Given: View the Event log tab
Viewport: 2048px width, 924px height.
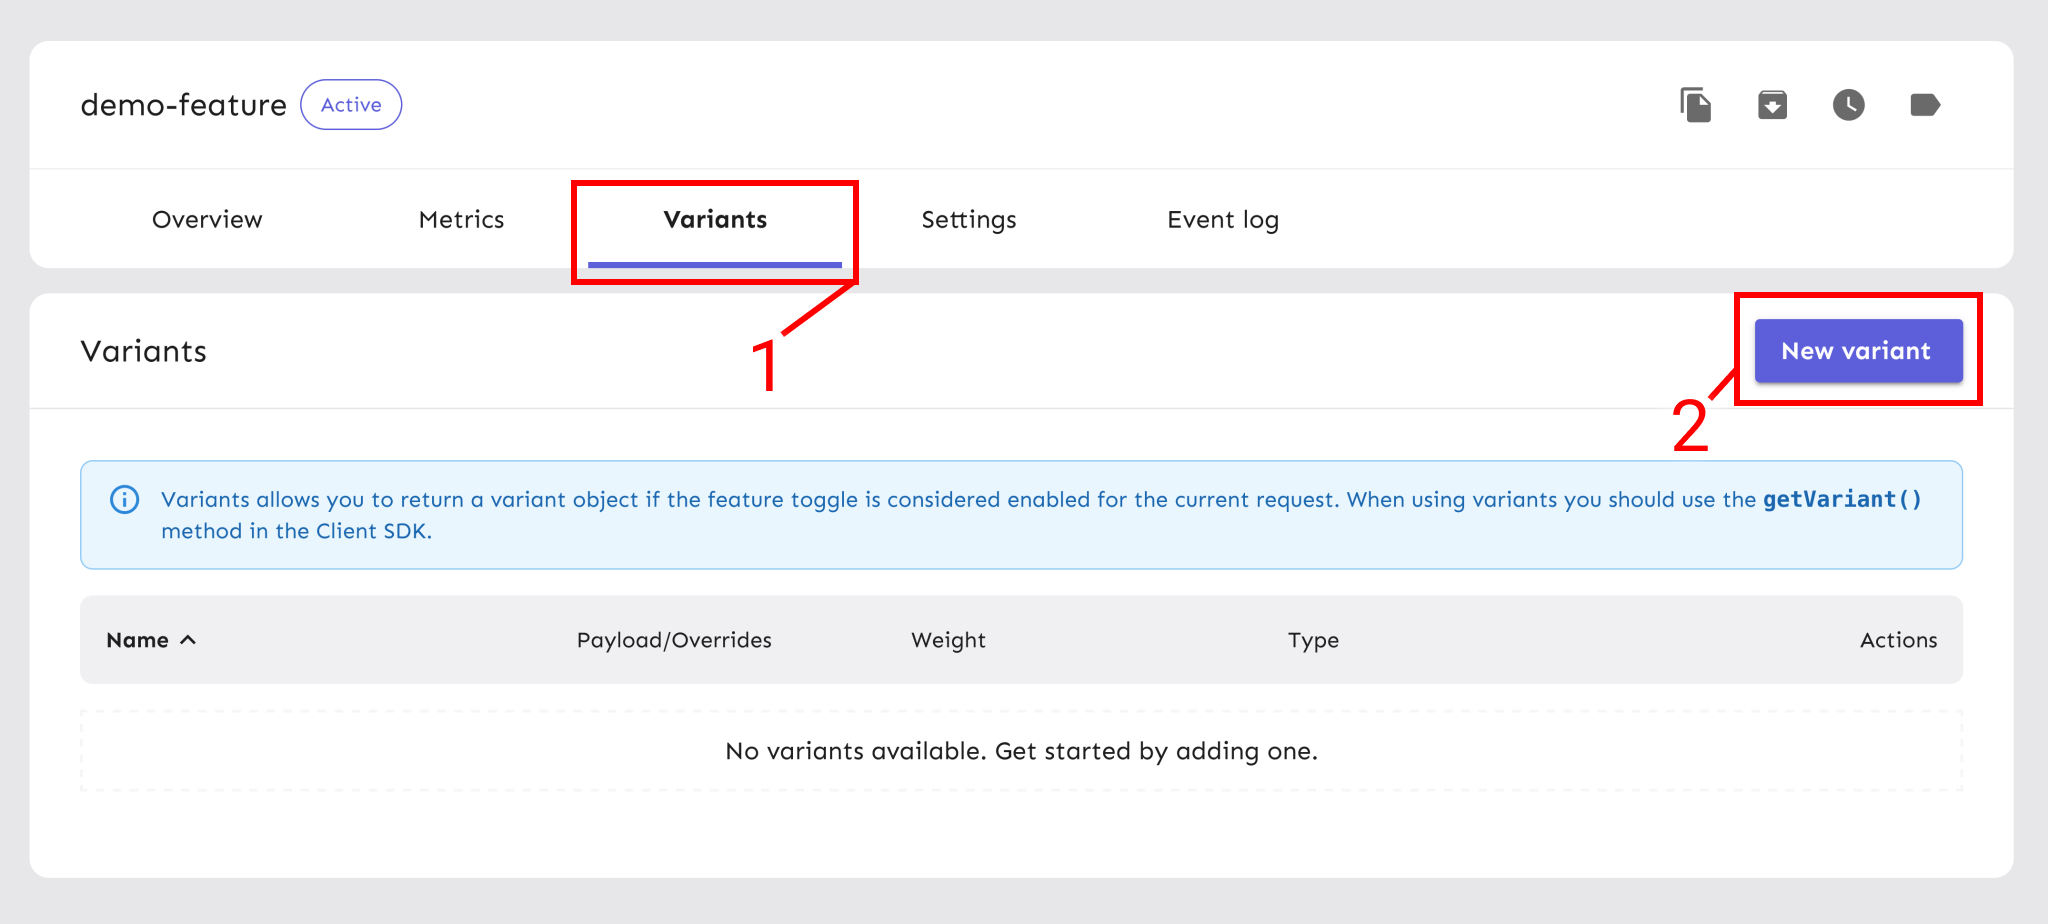Looking at the screenshot, I should point(1222,220).
